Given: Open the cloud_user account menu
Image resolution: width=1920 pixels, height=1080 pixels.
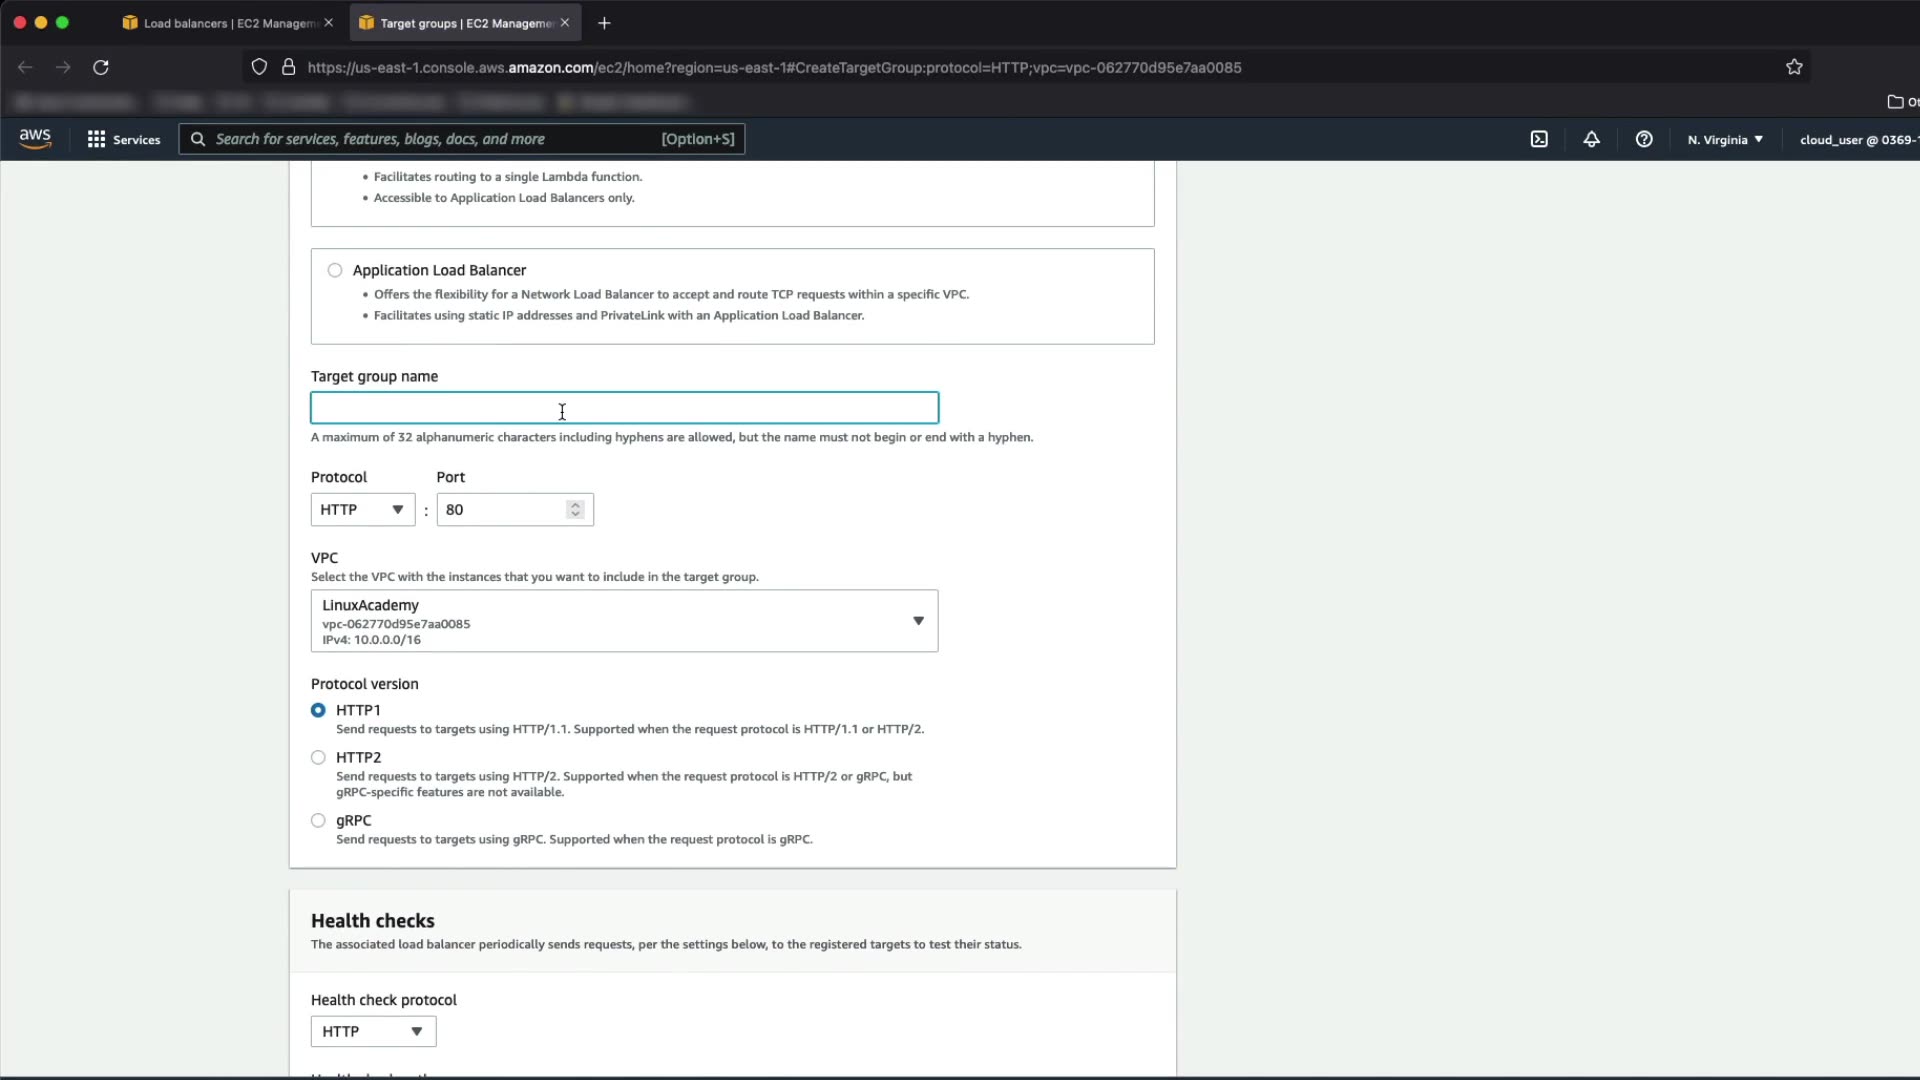Looking at the screenshot, I should [1856, 139].
